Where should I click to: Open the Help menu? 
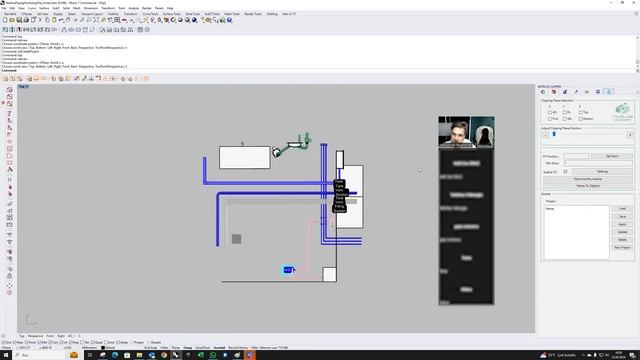[x=170, y=8]
